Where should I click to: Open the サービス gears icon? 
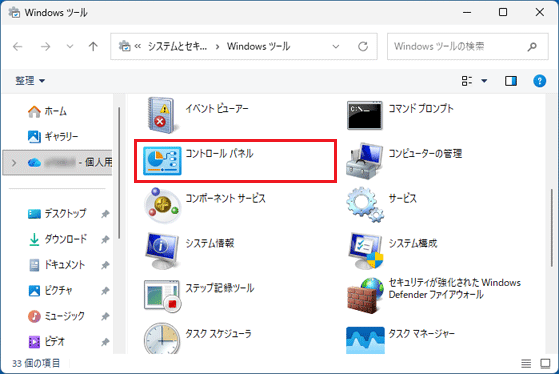pyautogui.click(x=364, y=205)
